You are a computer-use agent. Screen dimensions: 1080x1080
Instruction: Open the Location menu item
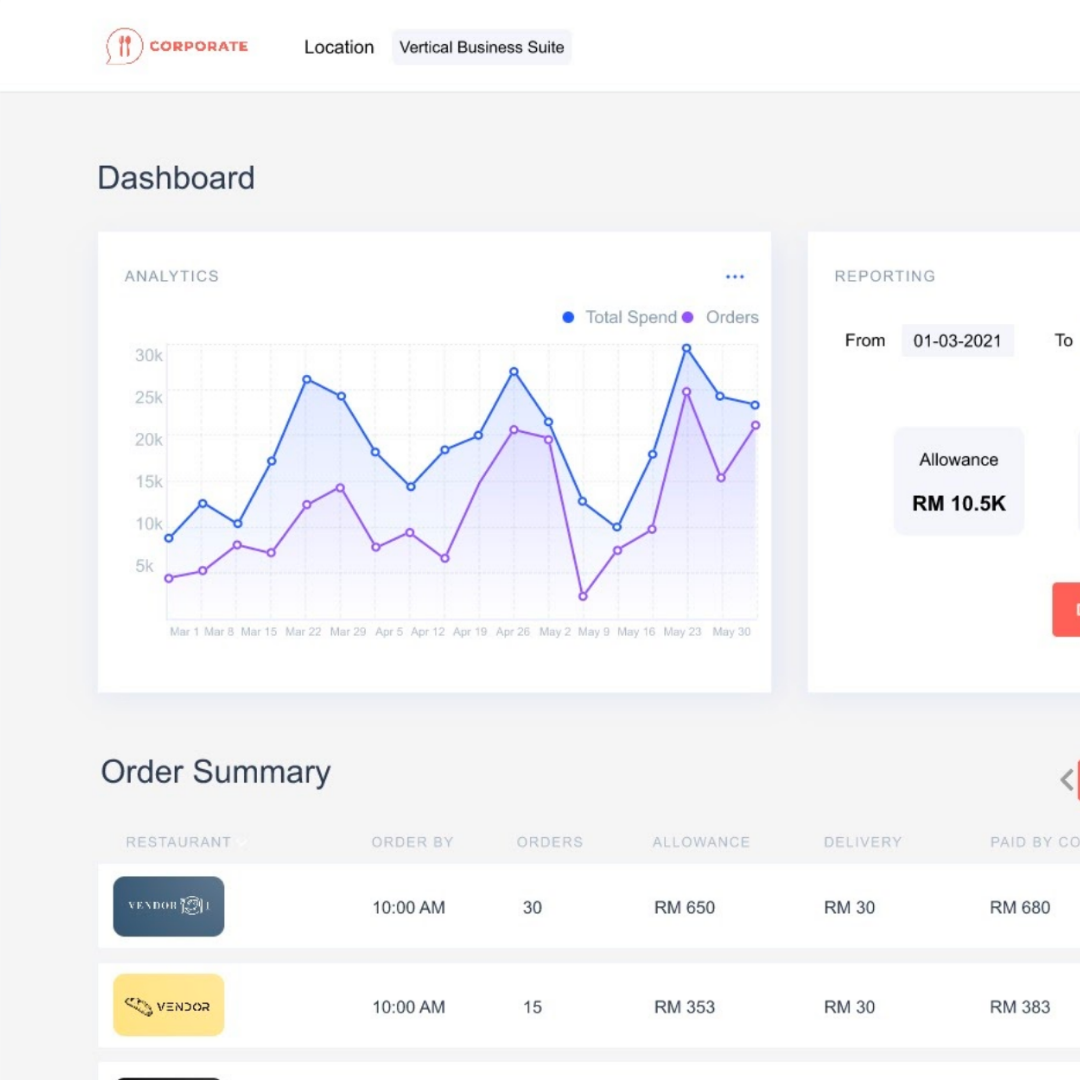[x=339, y=47]
